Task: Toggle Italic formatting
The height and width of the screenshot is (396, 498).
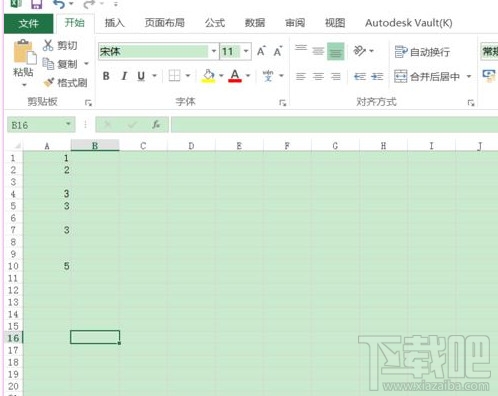Action: click(124, 76)
